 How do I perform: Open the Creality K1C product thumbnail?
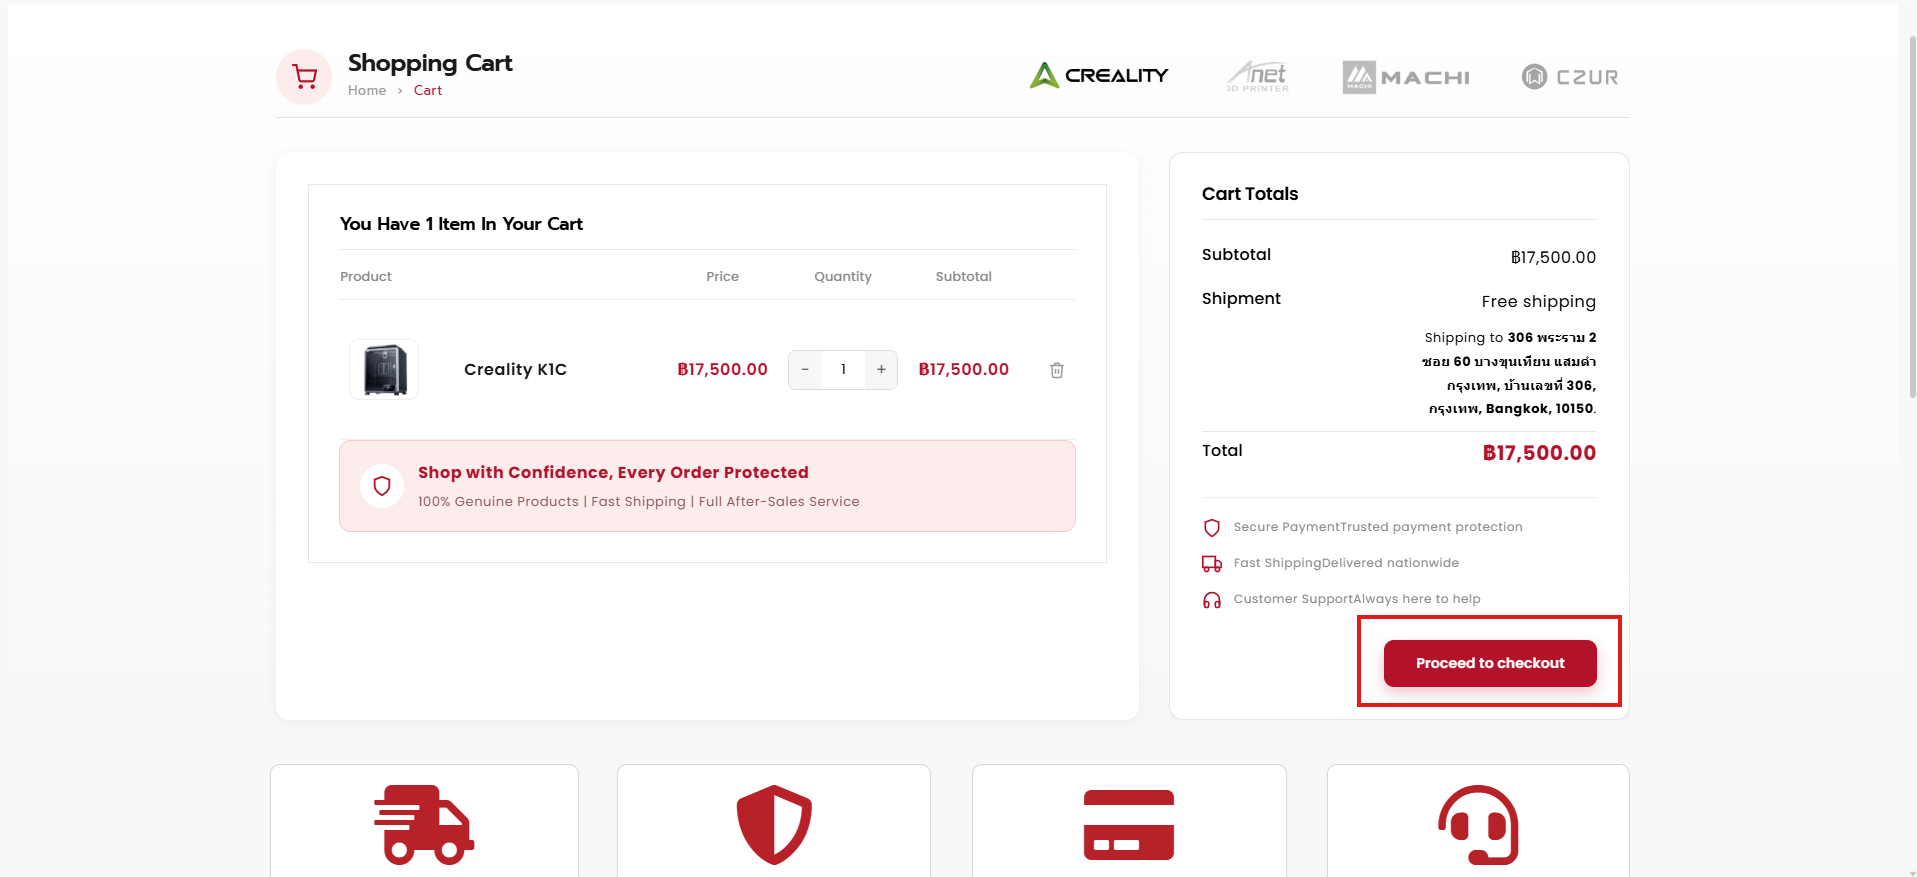384,370
